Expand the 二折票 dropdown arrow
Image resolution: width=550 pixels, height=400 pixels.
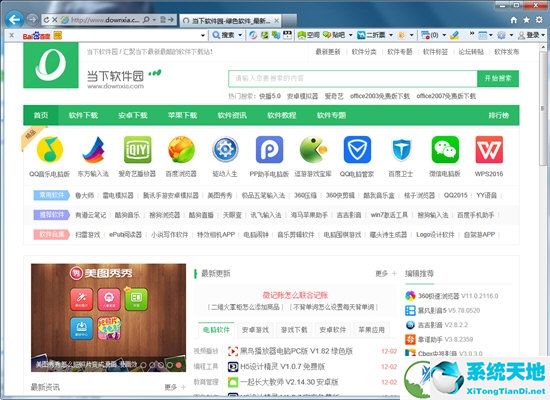391,35
